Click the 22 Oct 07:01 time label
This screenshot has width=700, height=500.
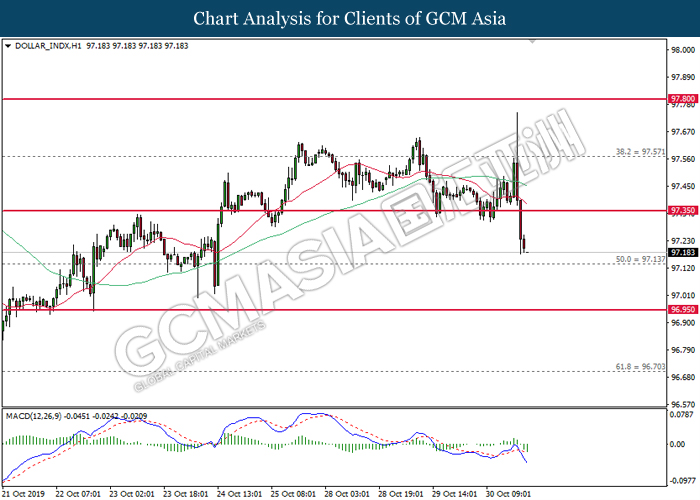coord(78,494)
